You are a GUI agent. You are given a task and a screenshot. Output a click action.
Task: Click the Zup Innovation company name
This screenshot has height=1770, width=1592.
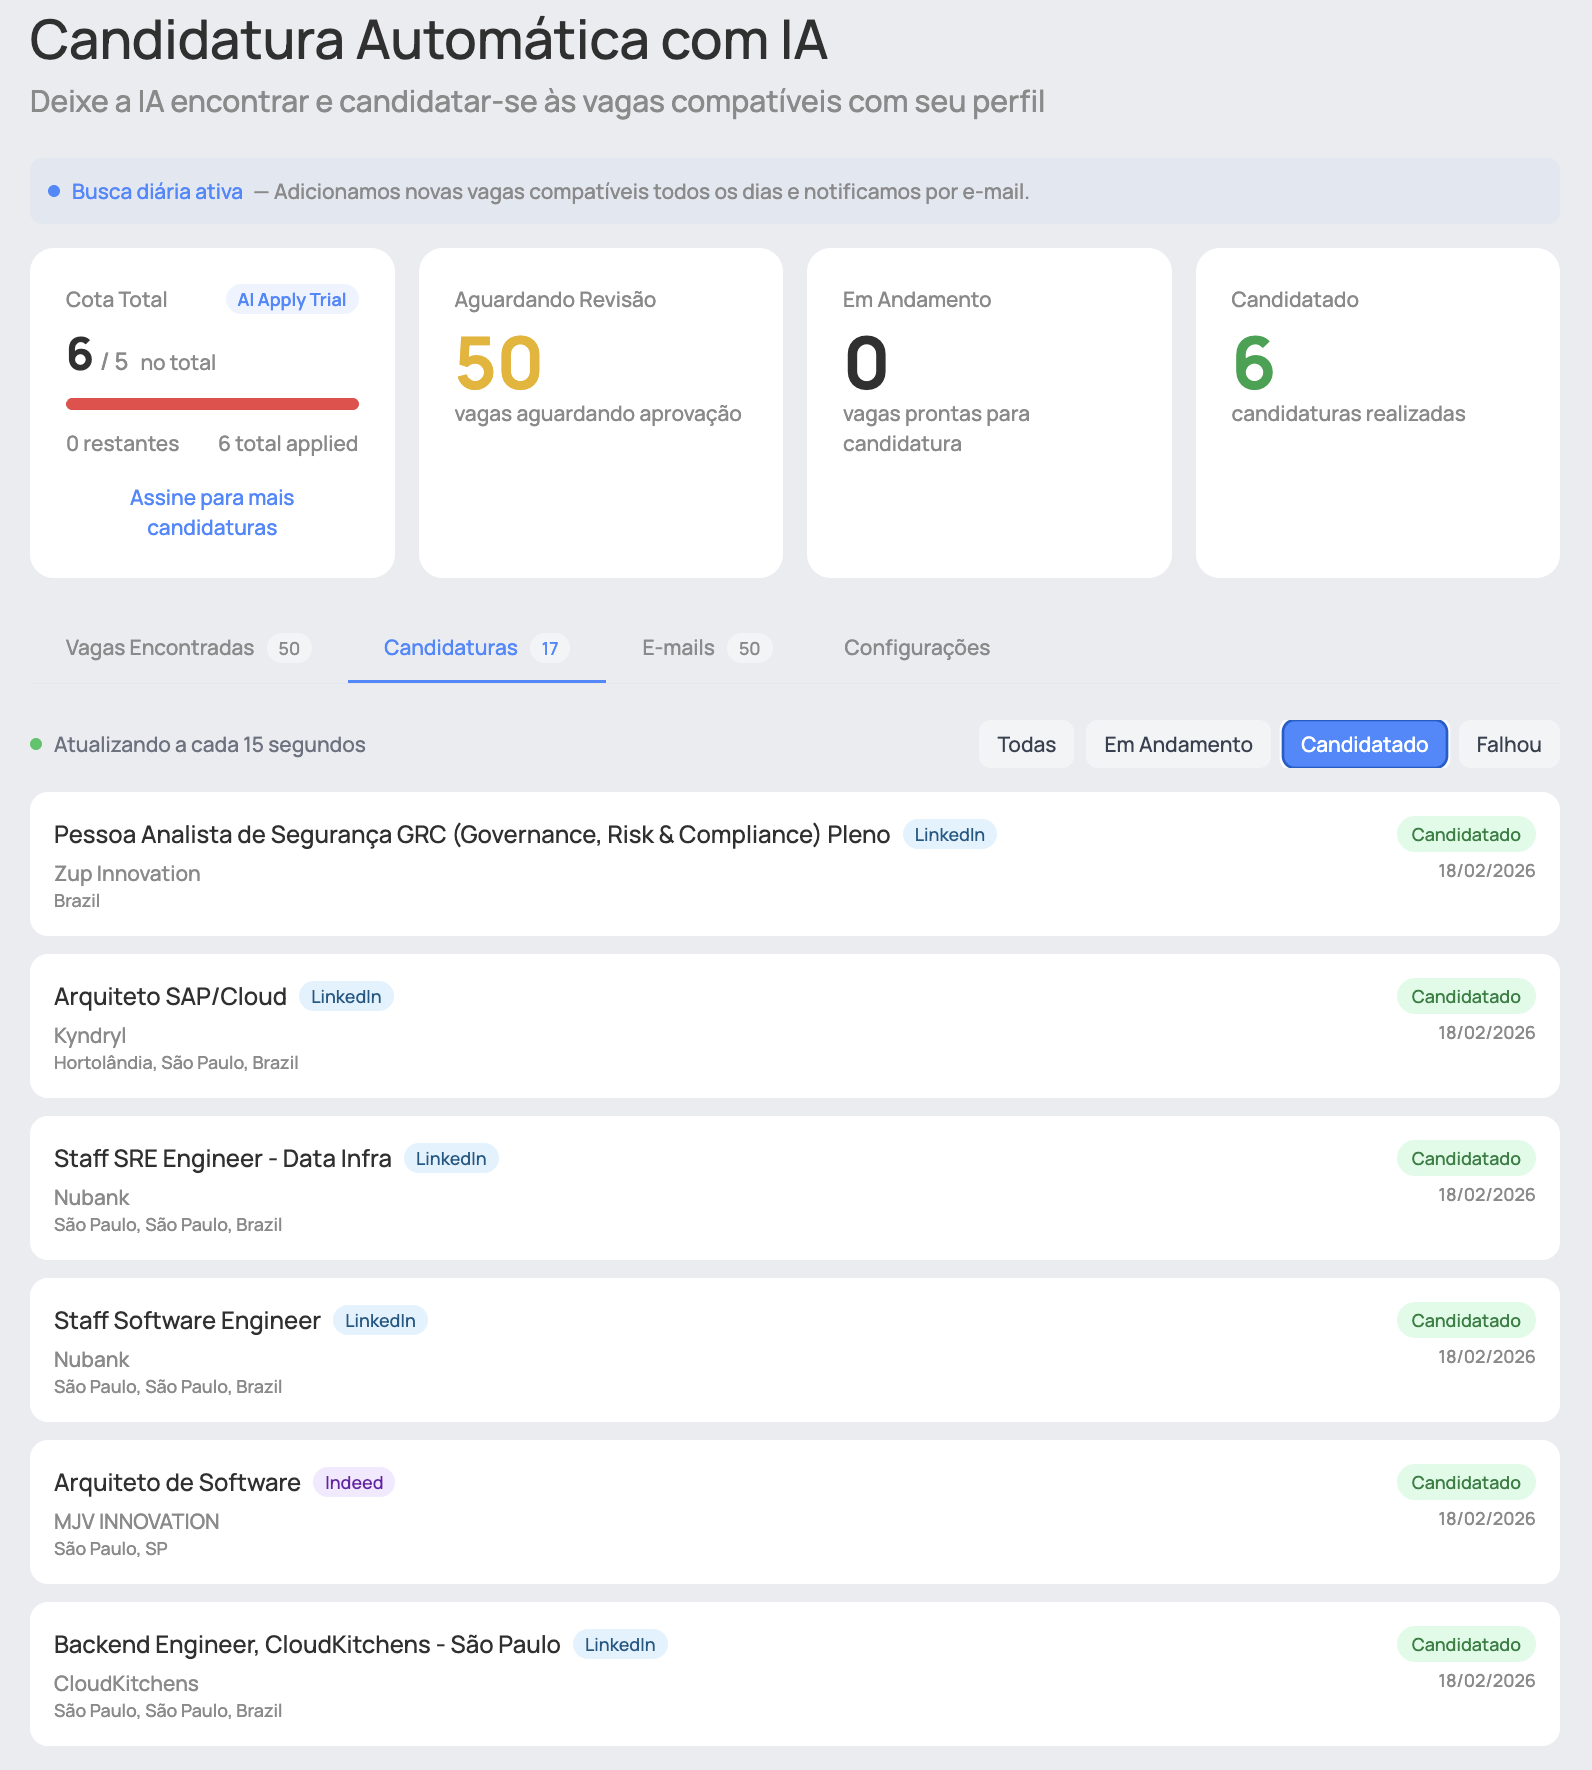click(127, 873)
